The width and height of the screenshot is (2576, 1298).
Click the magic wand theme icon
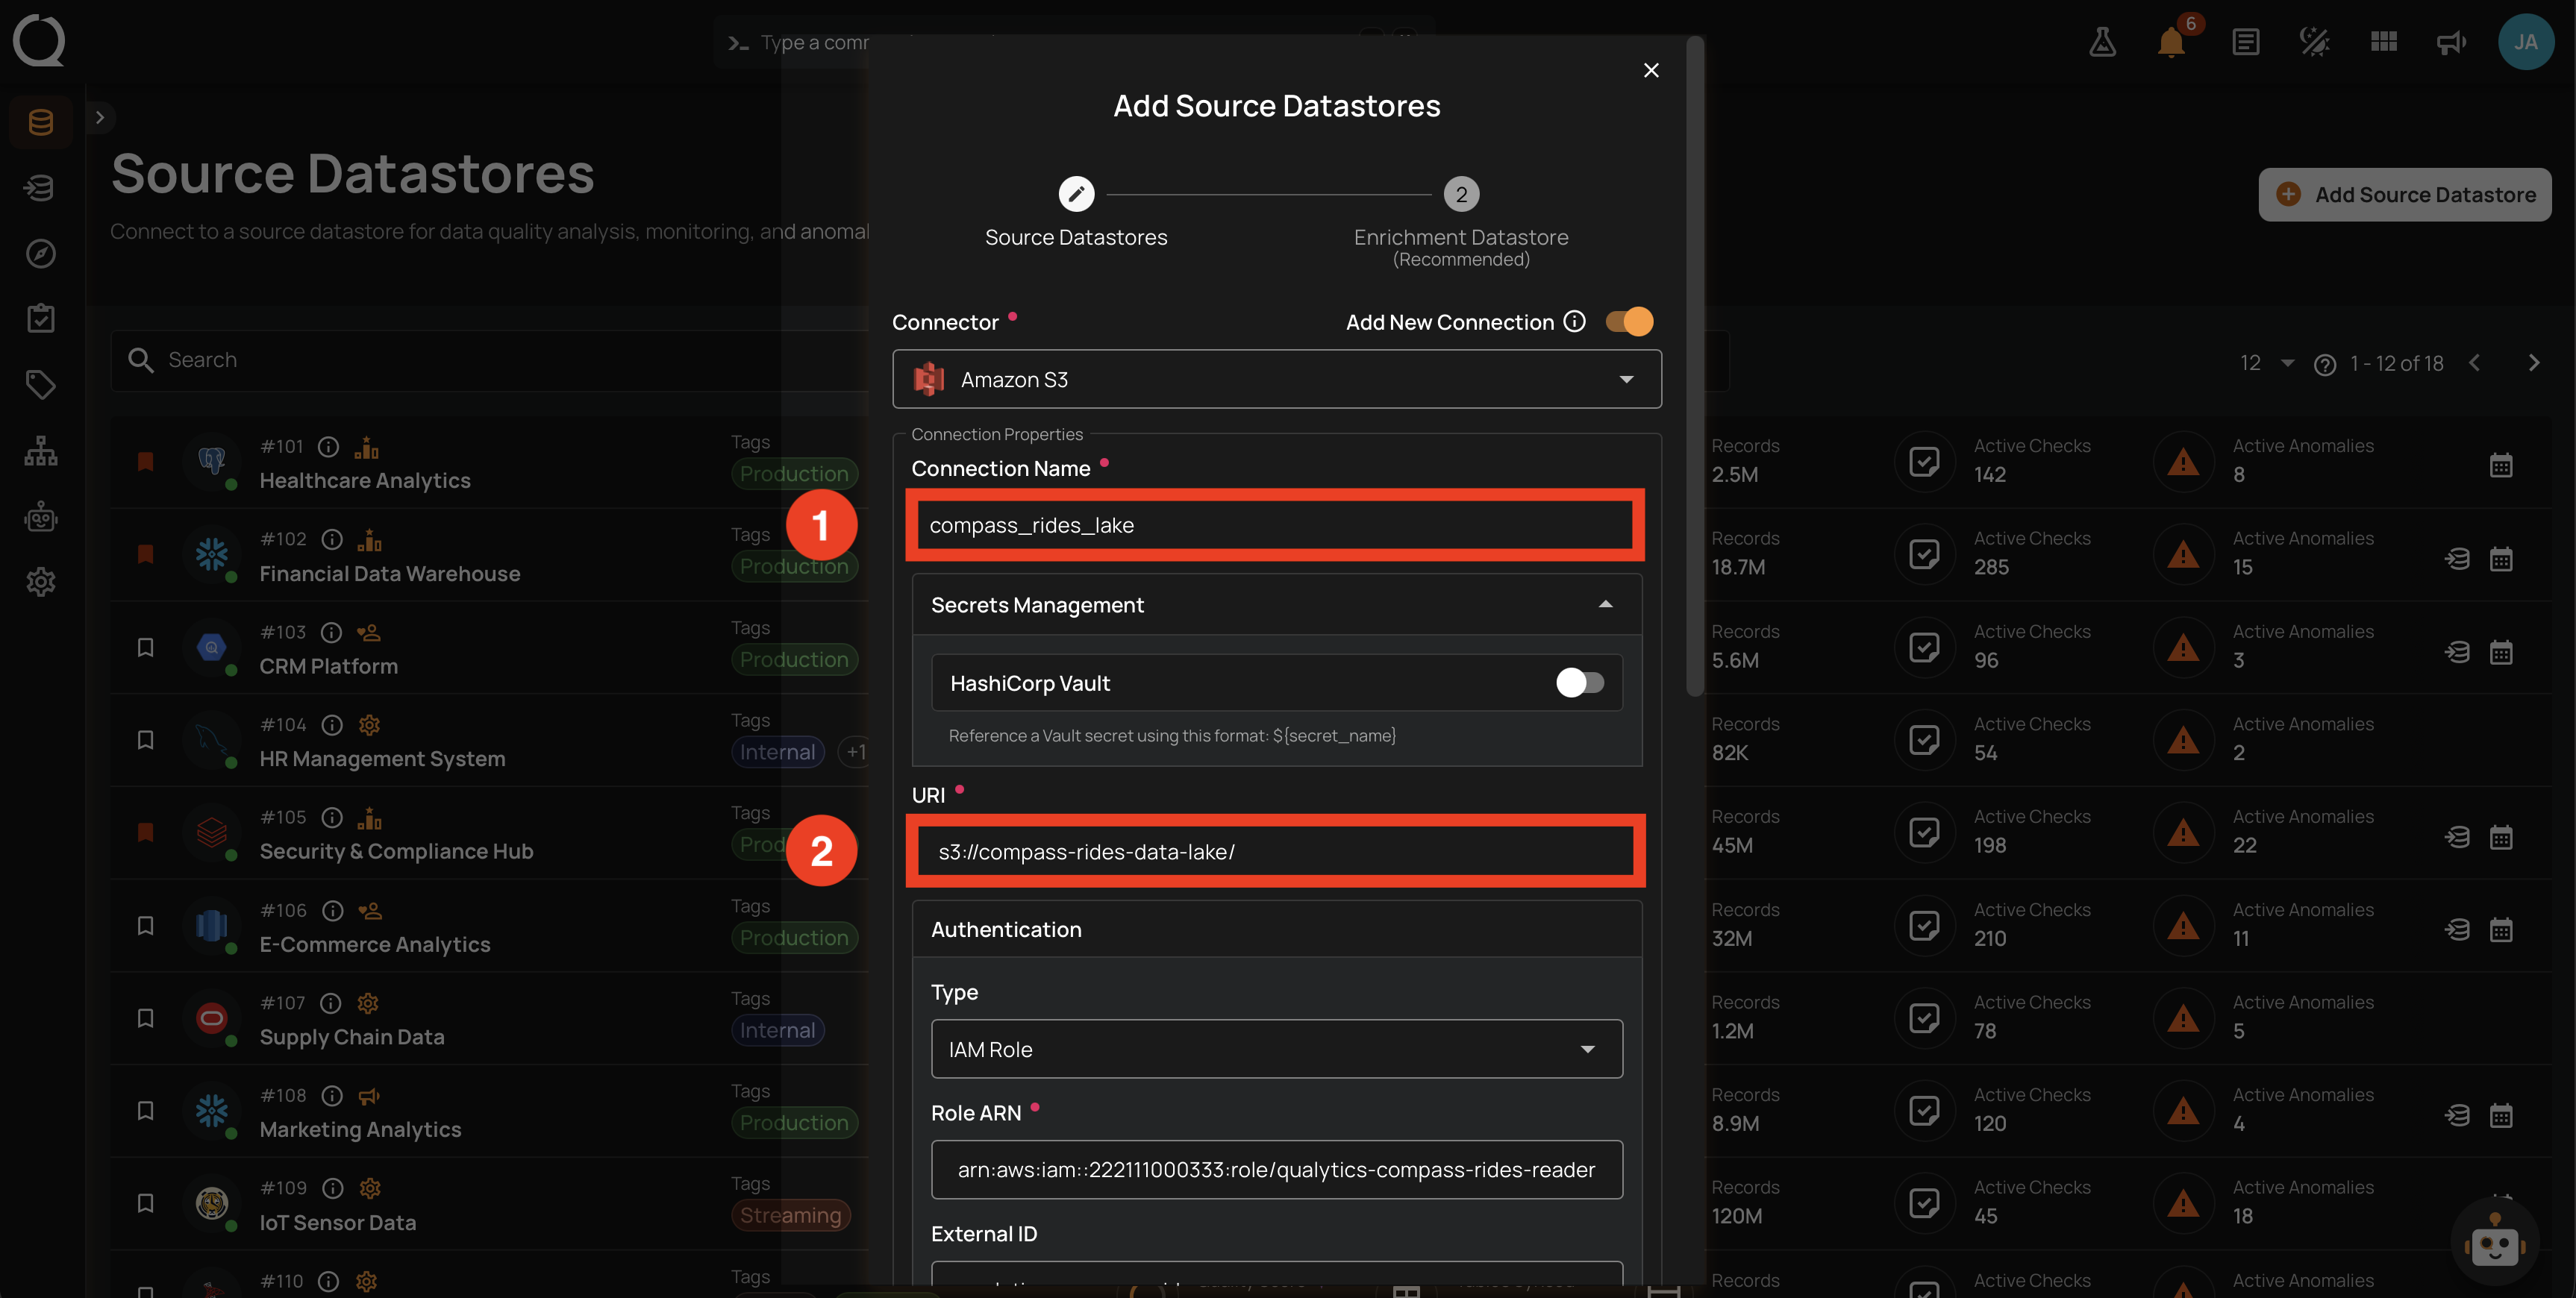click(x=2315, y=42)
